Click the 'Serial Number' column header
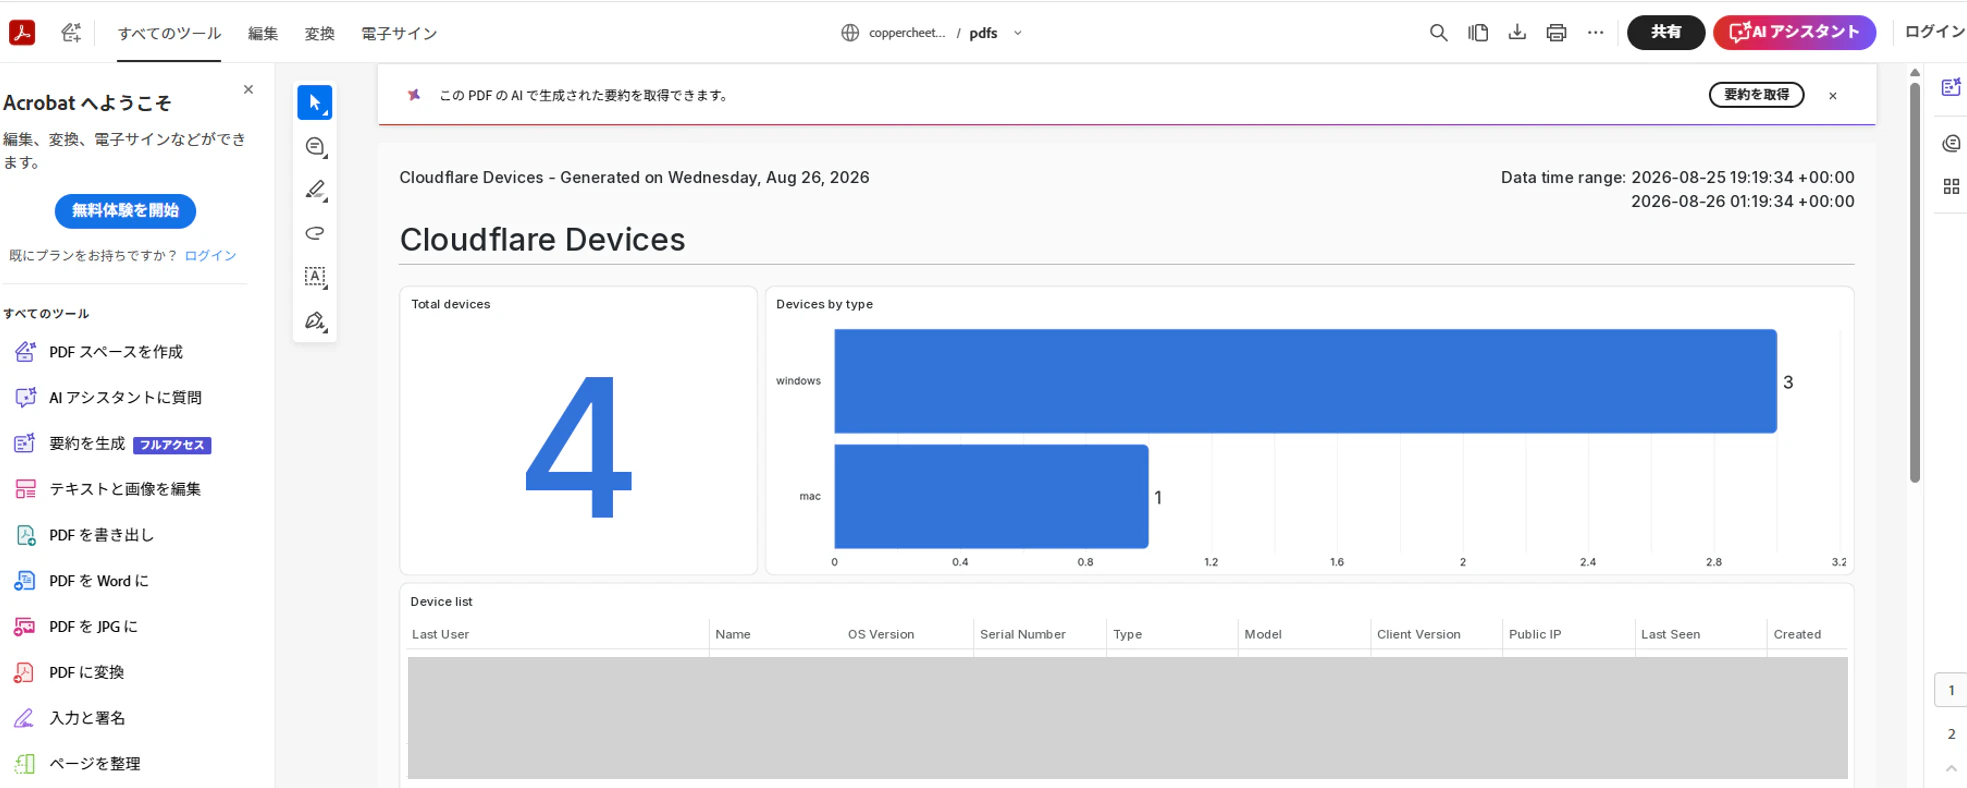 (x=1023, y=635)
